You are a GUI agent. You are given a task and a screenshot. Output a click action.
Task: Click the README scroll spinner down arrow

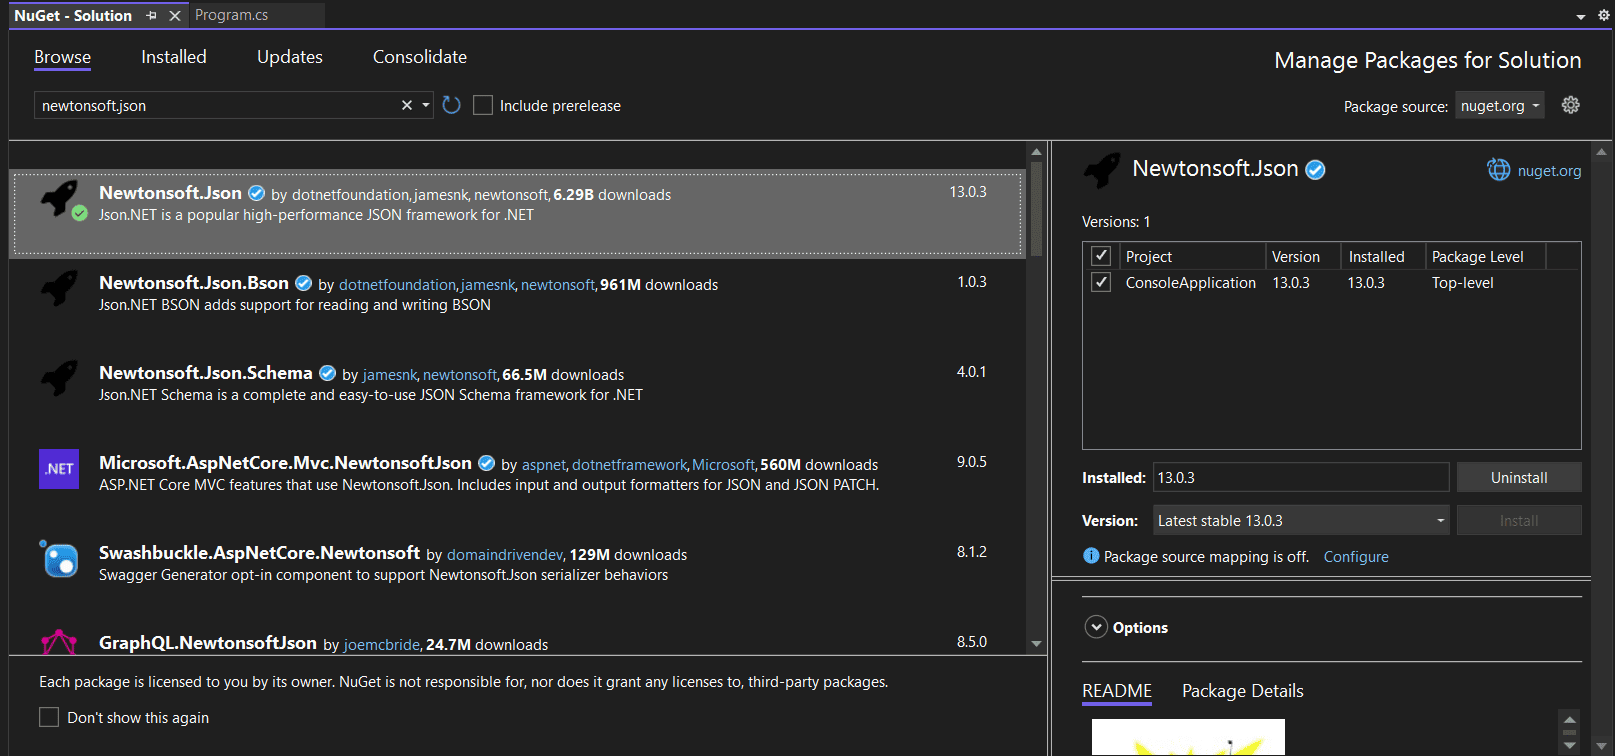[x=1569, y=745]
